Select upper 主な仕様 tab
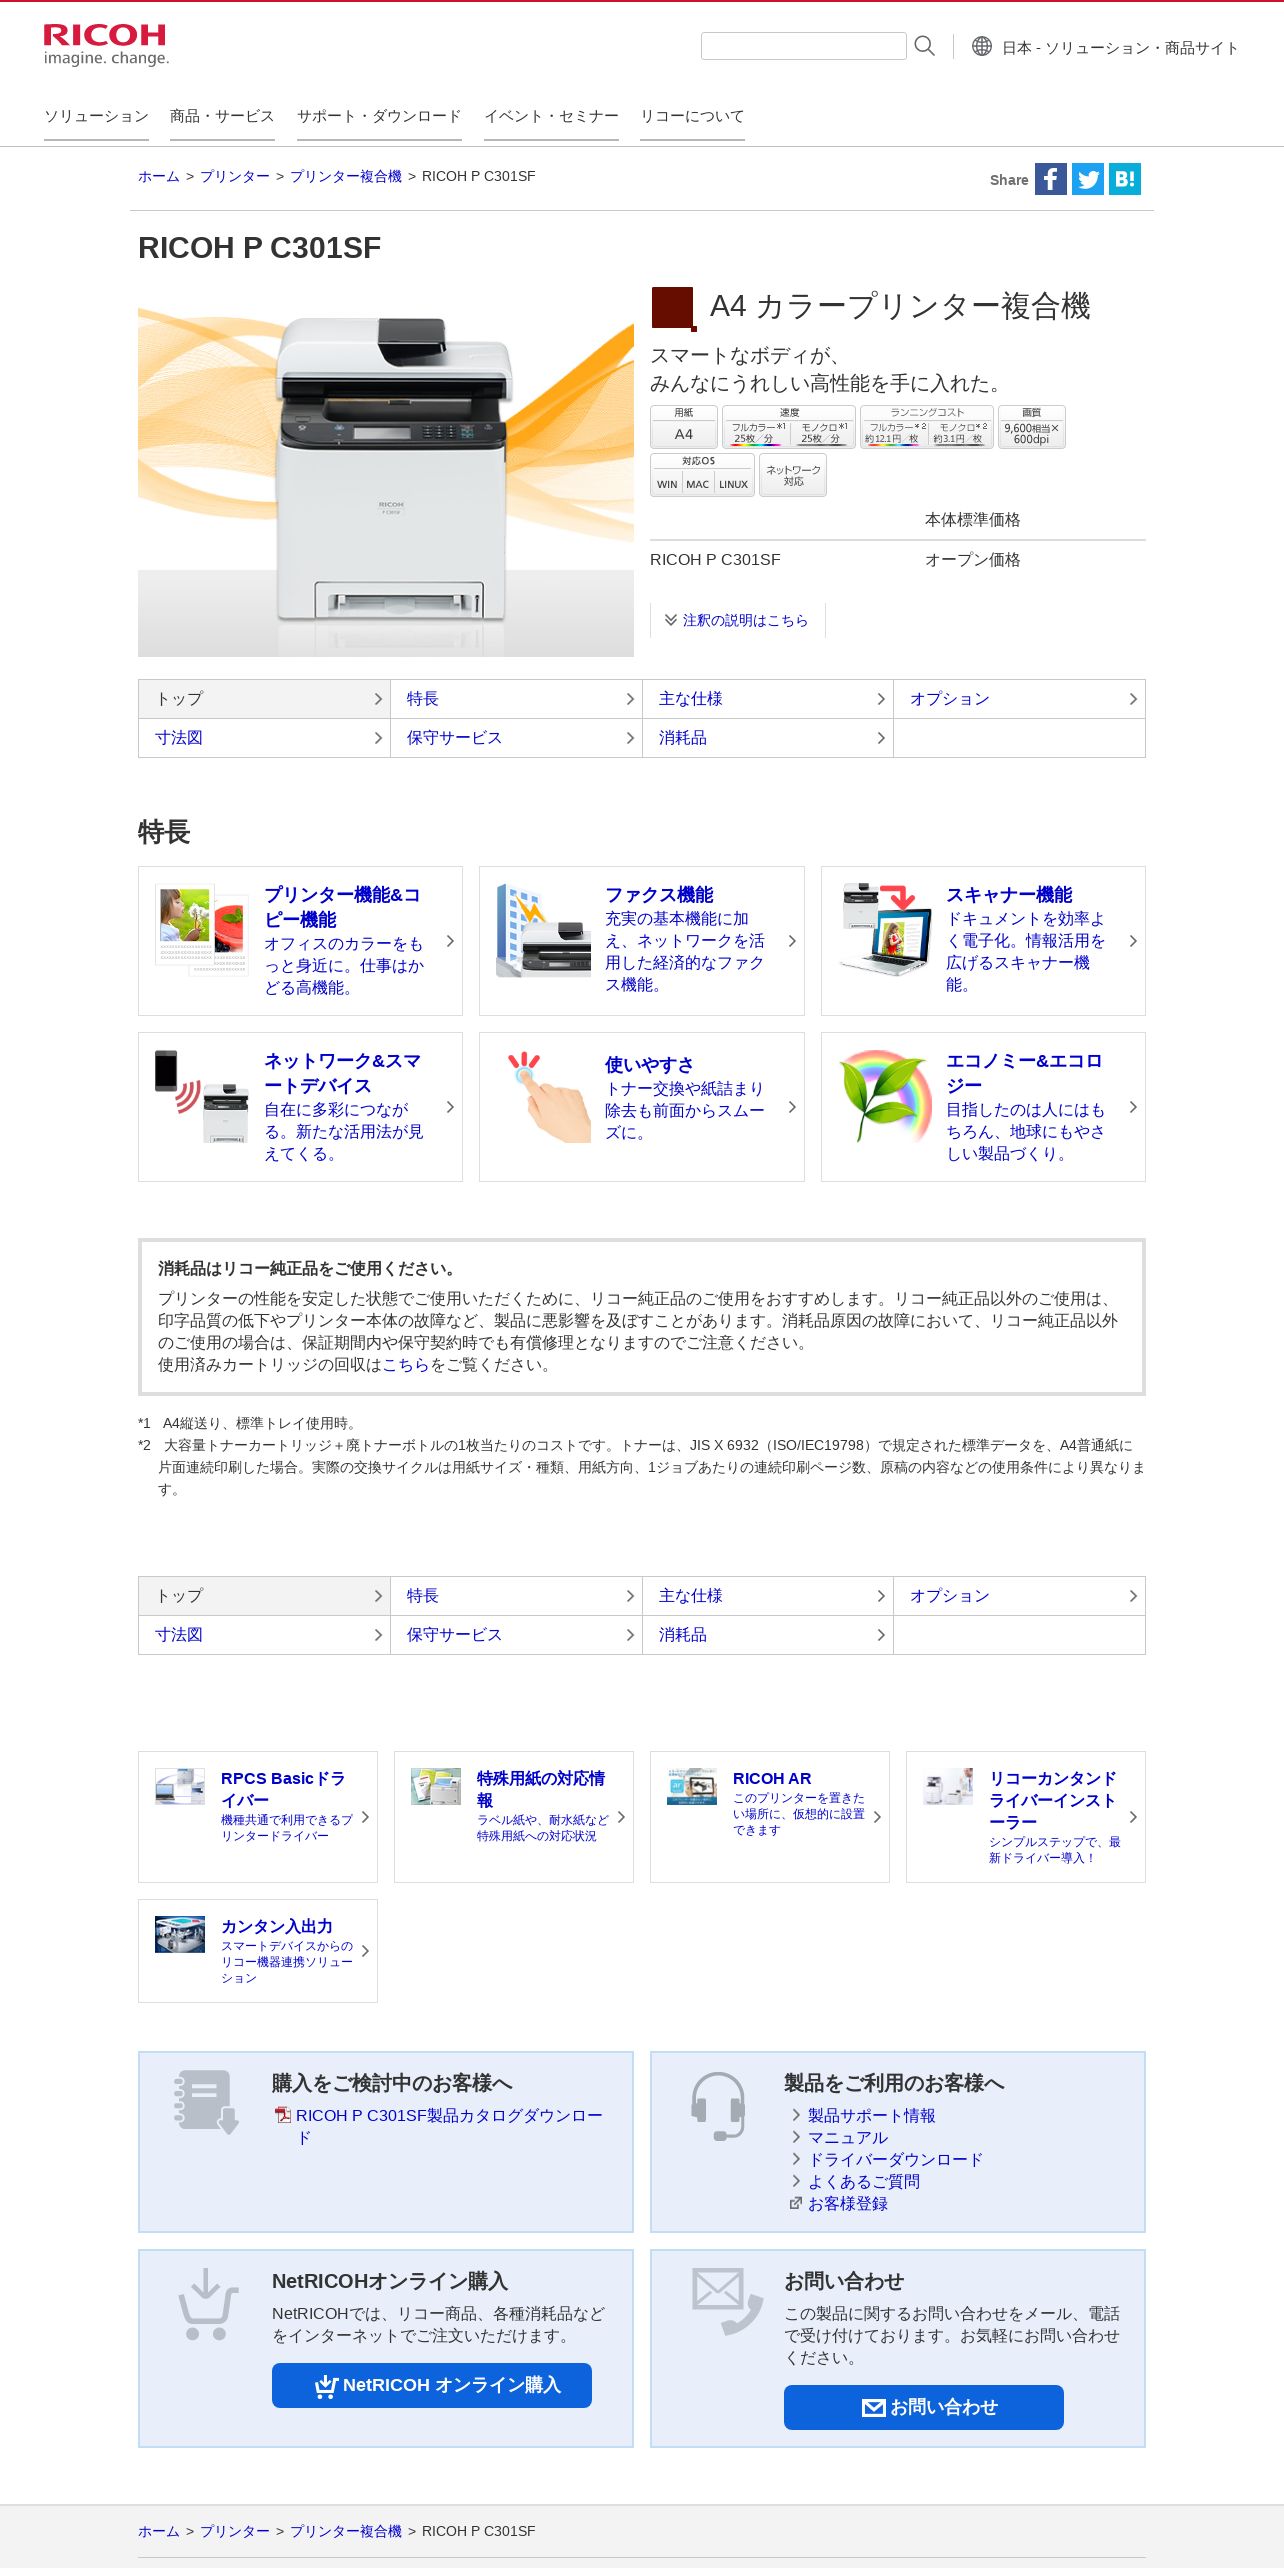1284x2568 pixels. [768, 699]
